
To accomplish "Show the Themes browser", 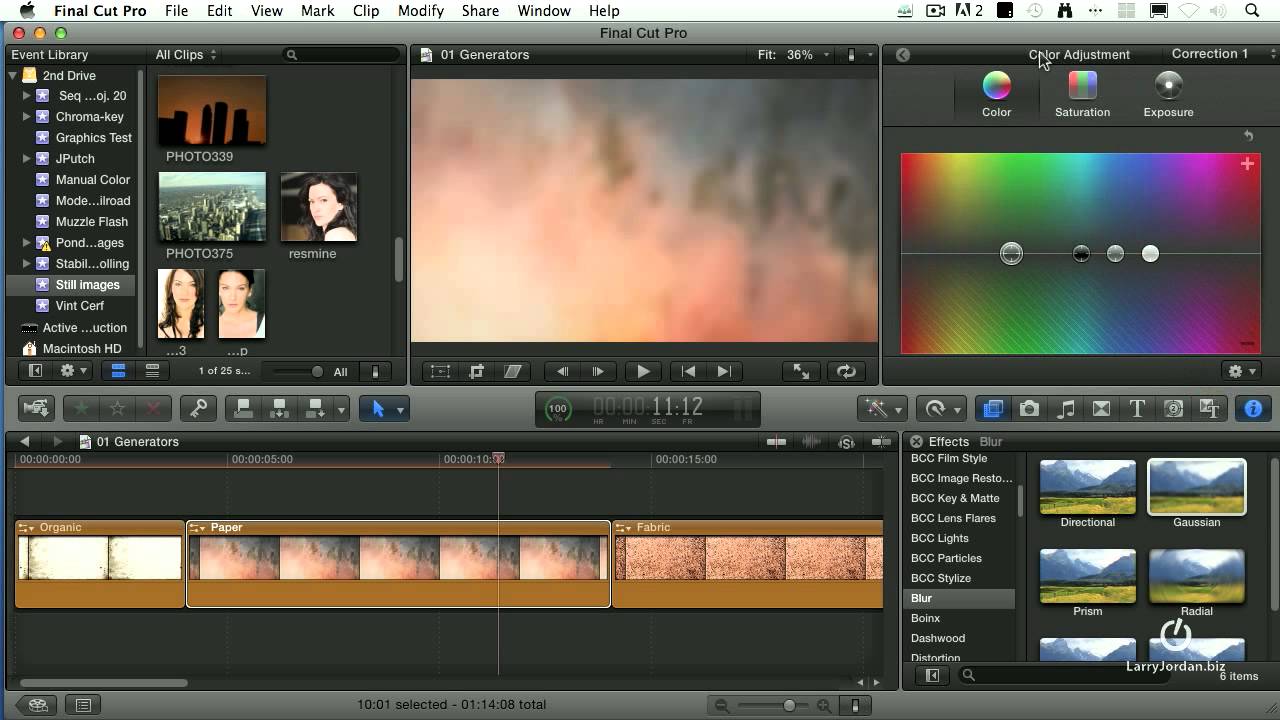I will pos(1210,408).
